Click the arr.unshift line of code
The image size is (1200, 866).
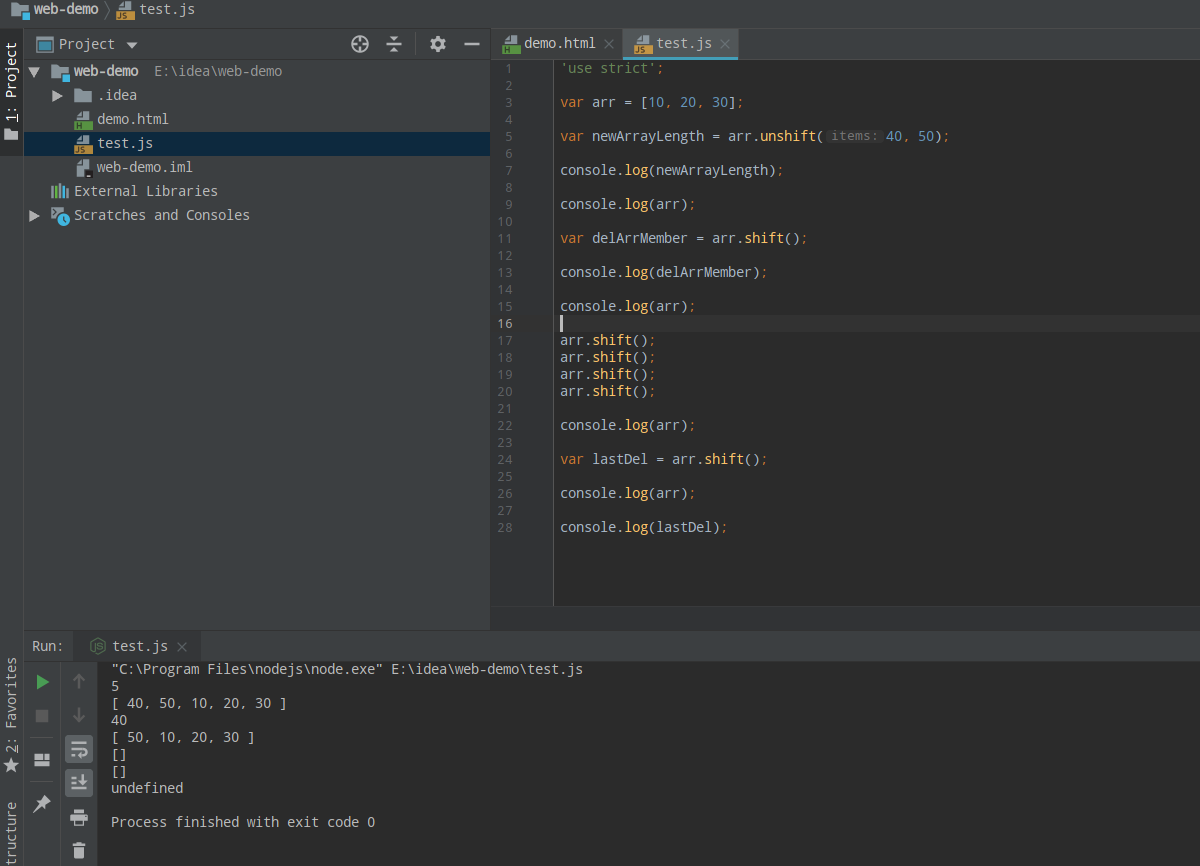pos(754,136)
